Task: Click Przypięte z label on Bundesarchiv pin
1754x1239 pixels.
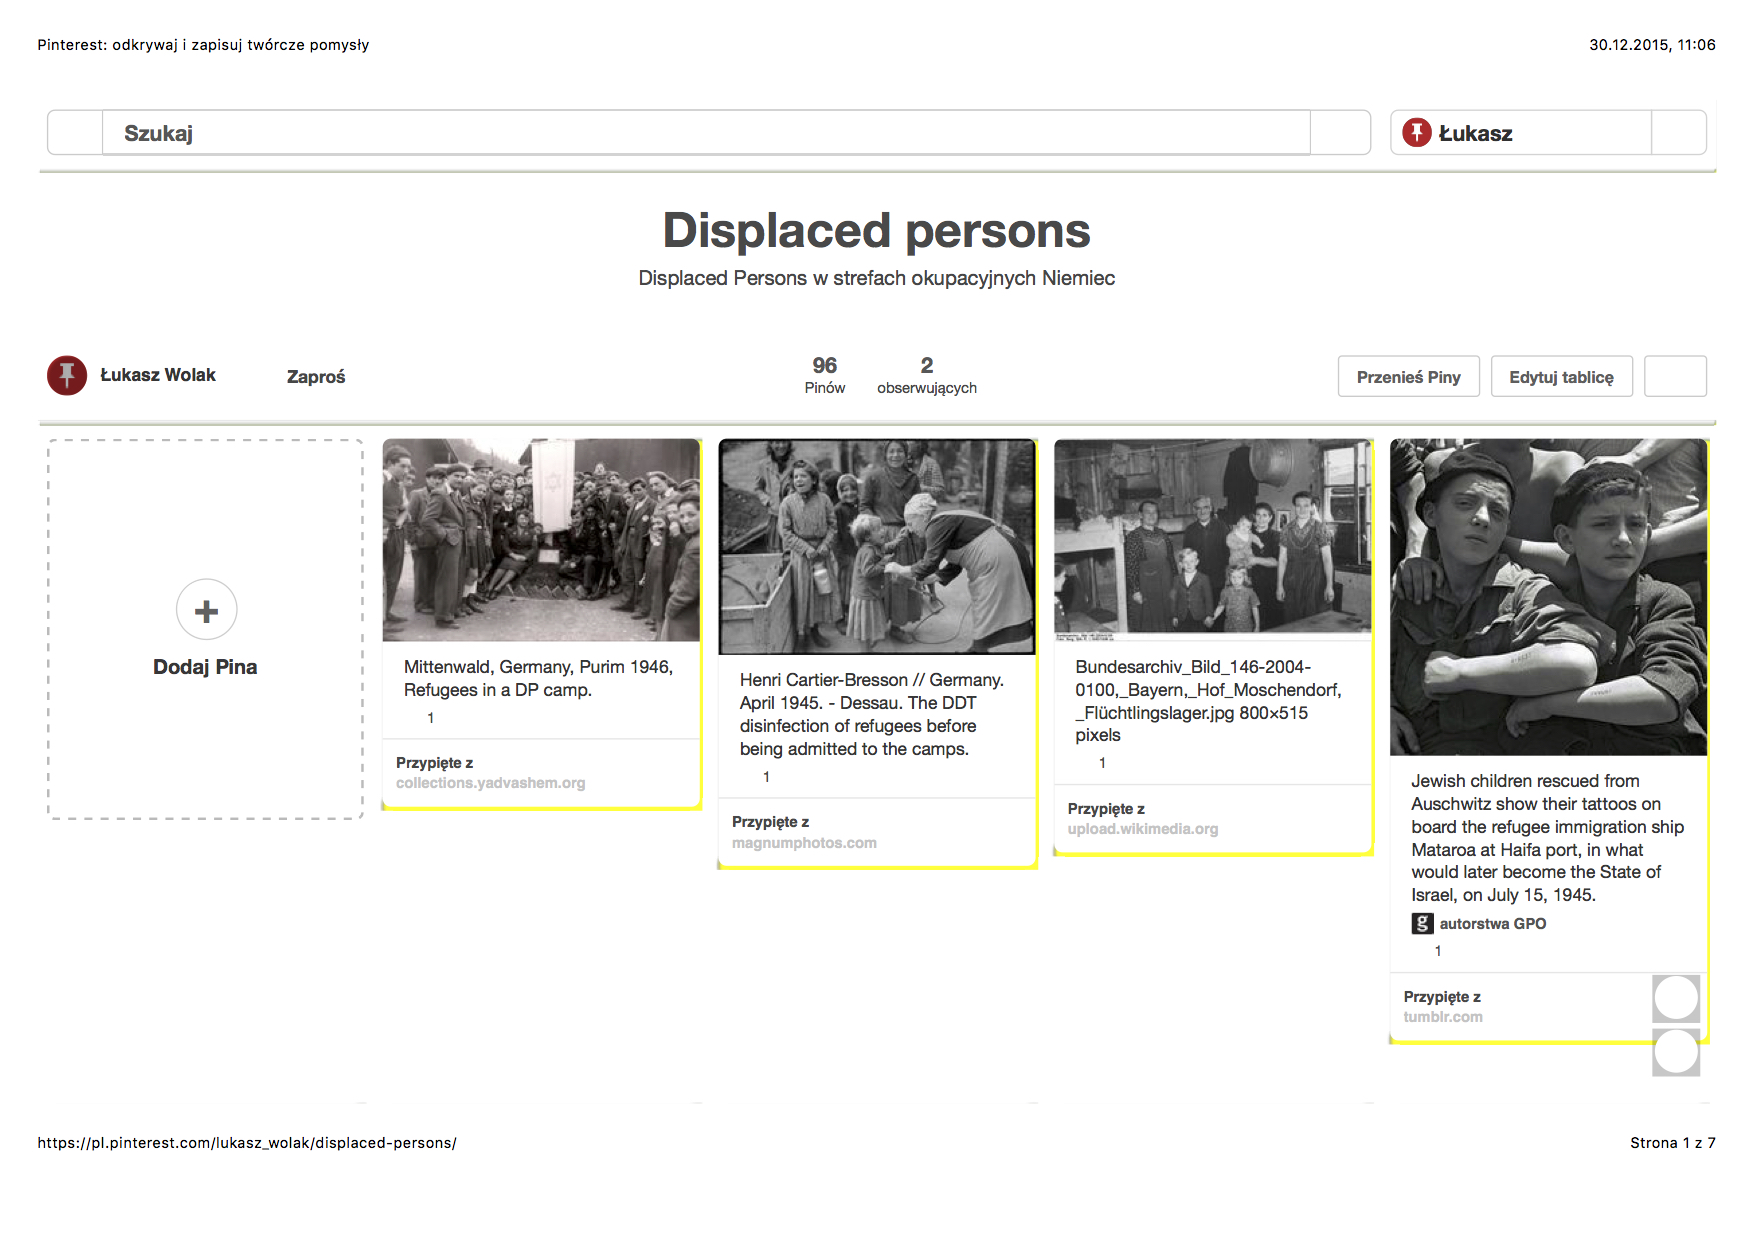Action: click(1107, 809)
